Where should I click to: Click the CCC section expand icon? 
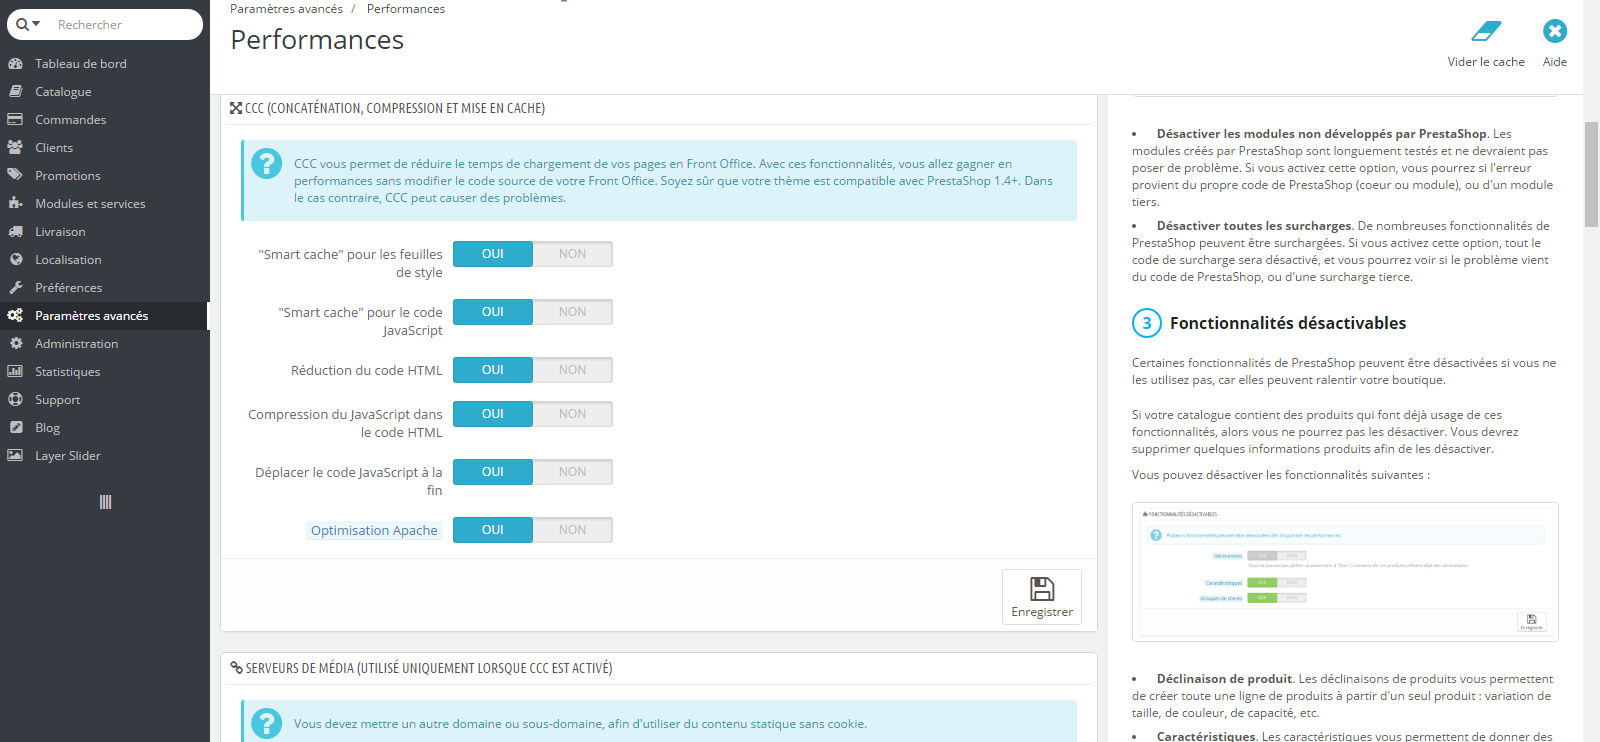pos(236,108)
